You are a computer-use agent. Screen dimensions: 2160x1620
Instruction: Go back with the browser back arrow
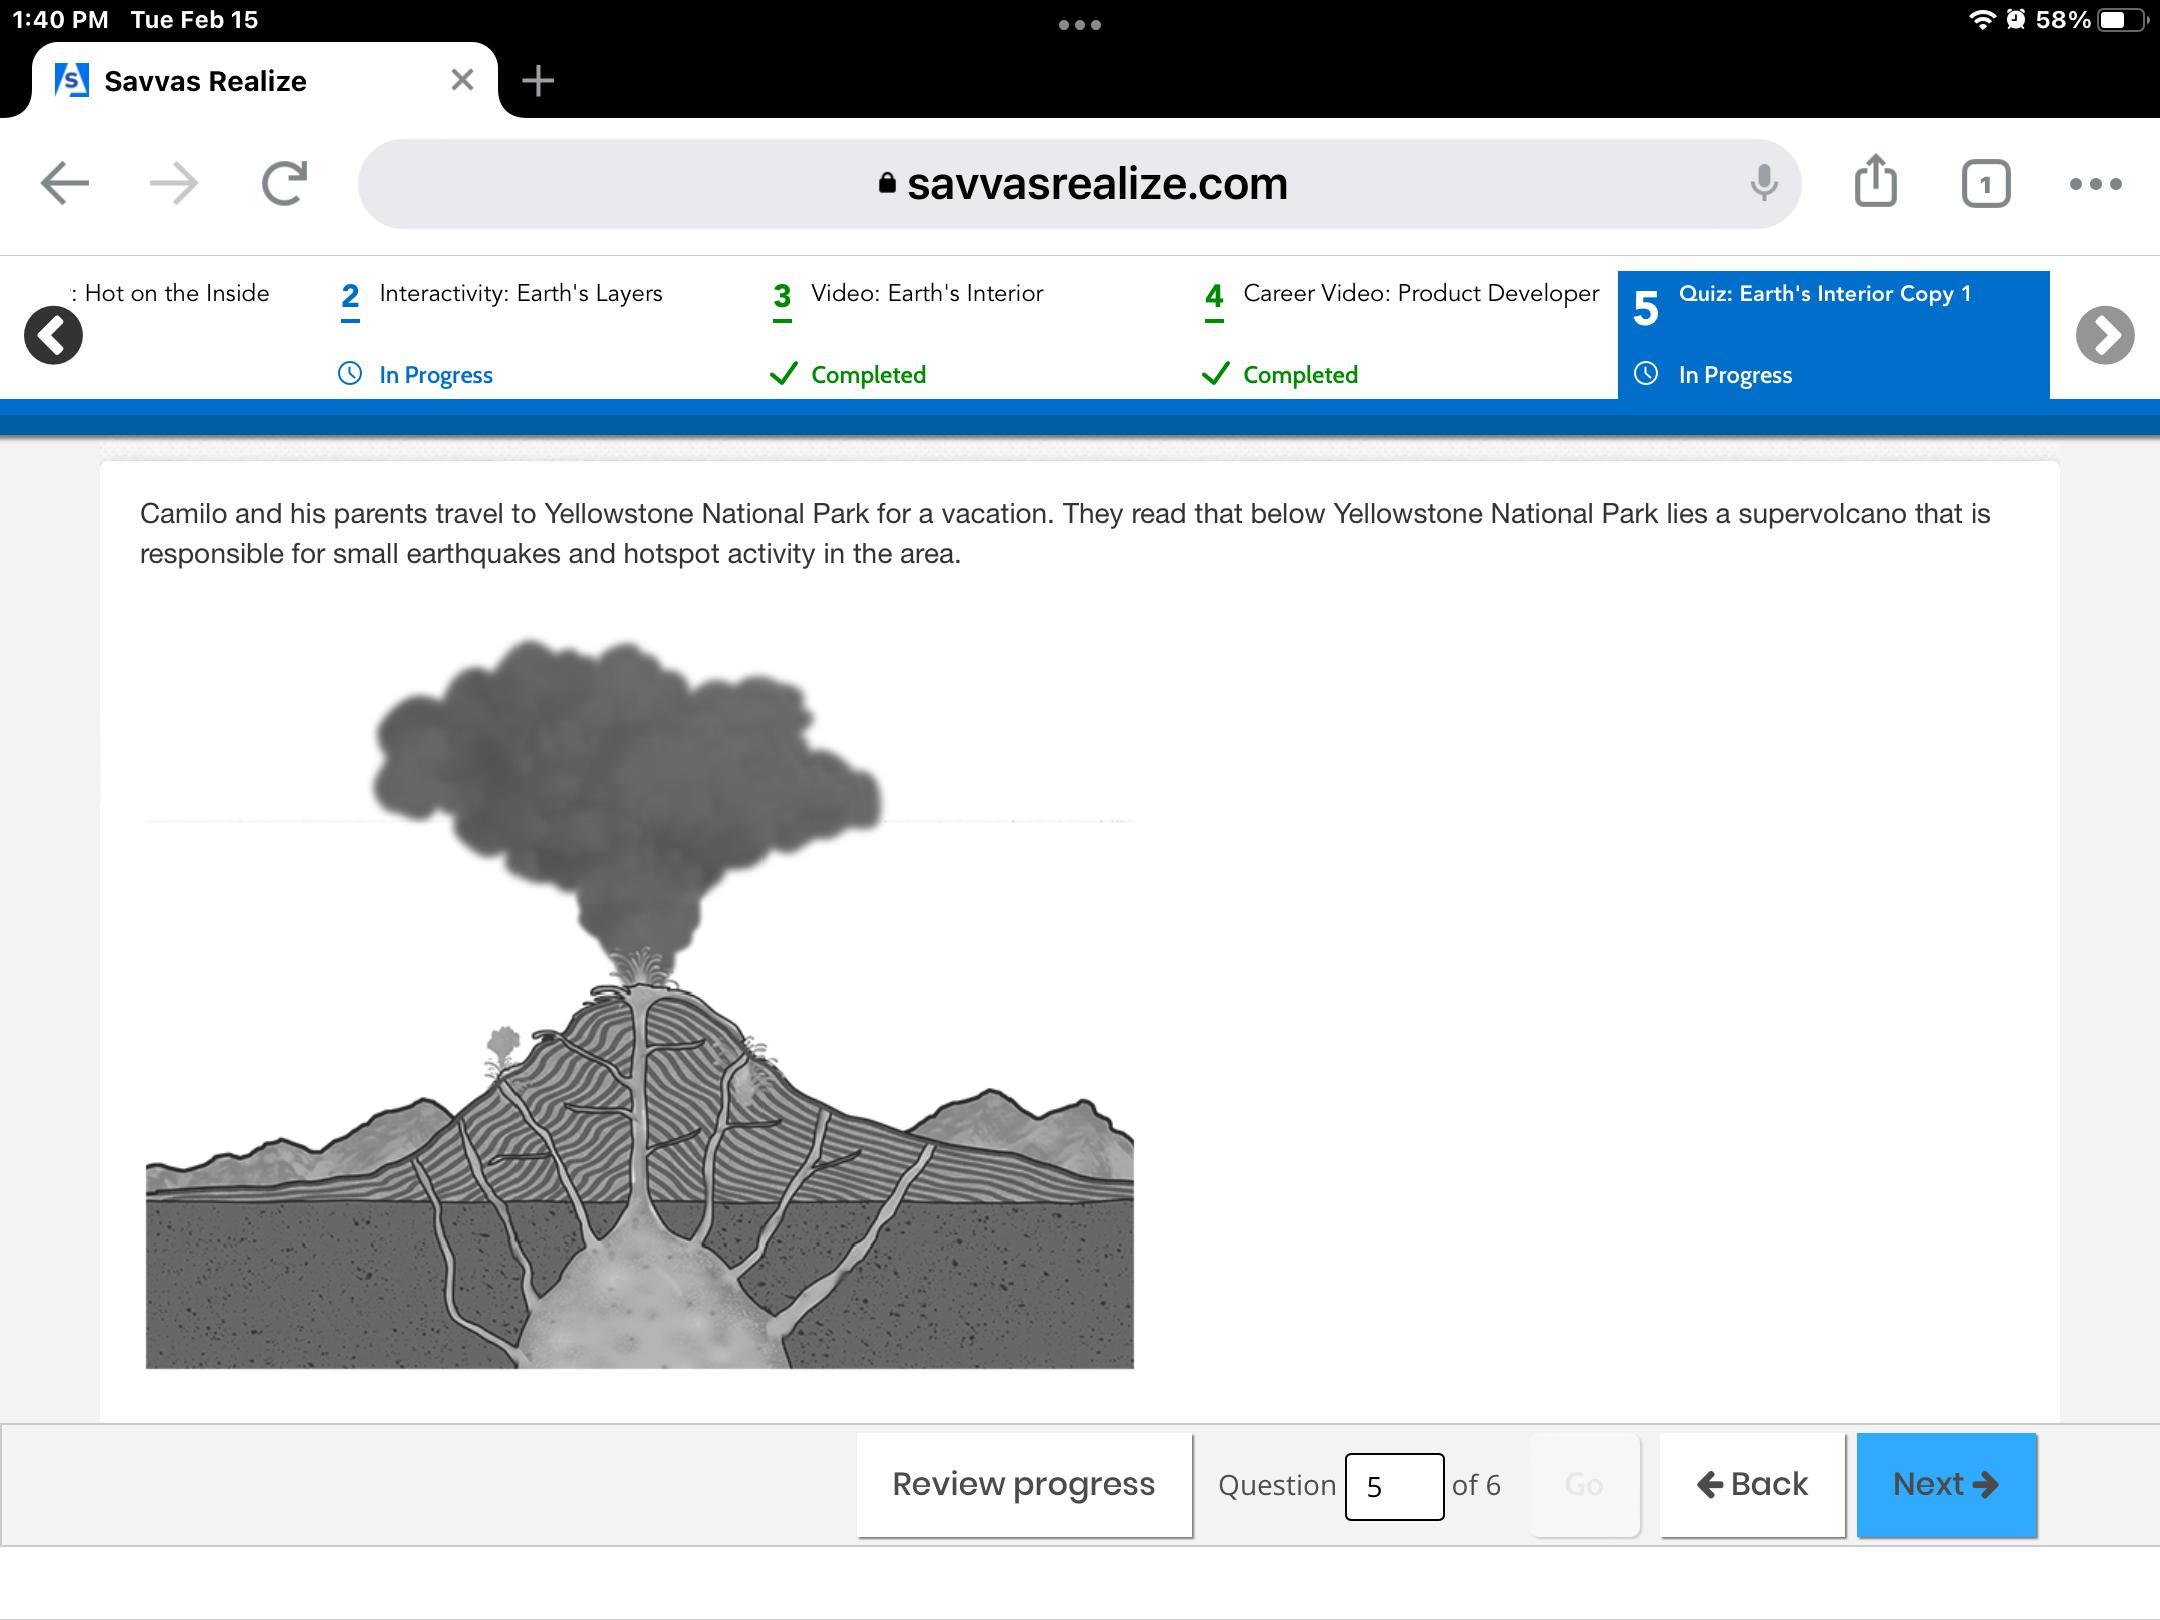click(65, 184)
